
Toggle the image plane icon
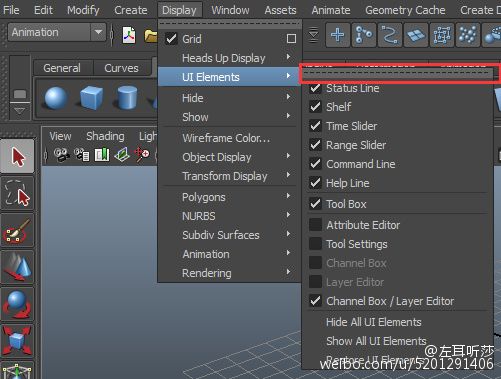click(122, 155)
